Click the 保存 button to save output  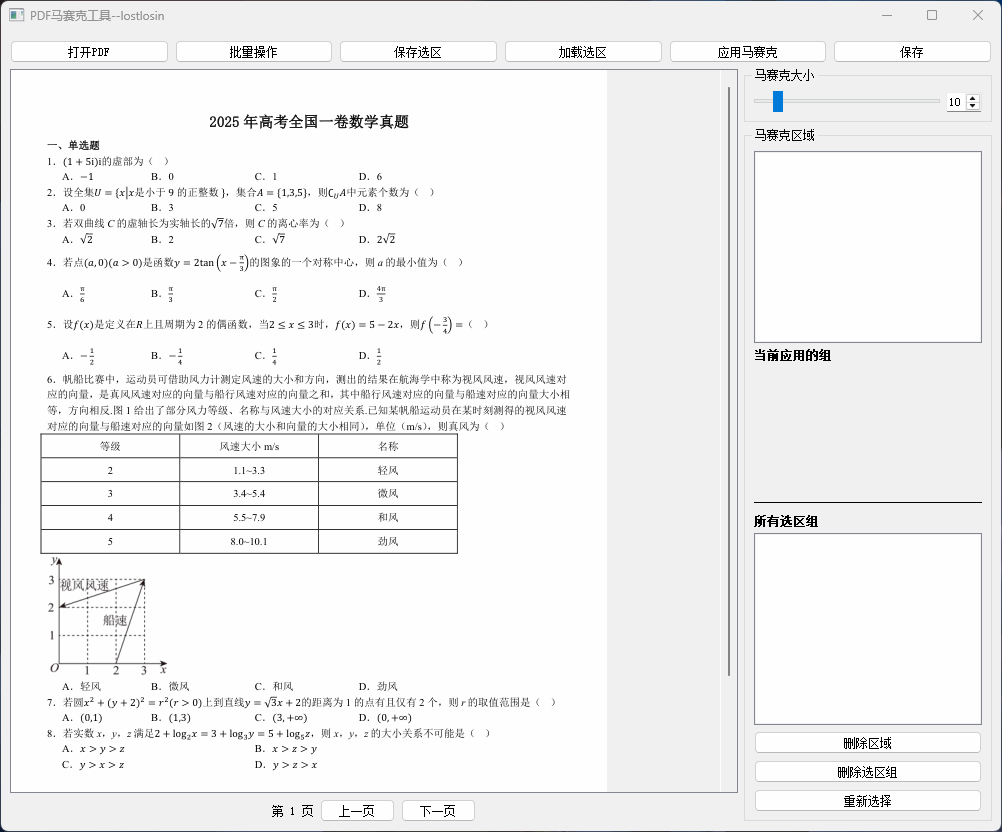[x=911, y=50]
